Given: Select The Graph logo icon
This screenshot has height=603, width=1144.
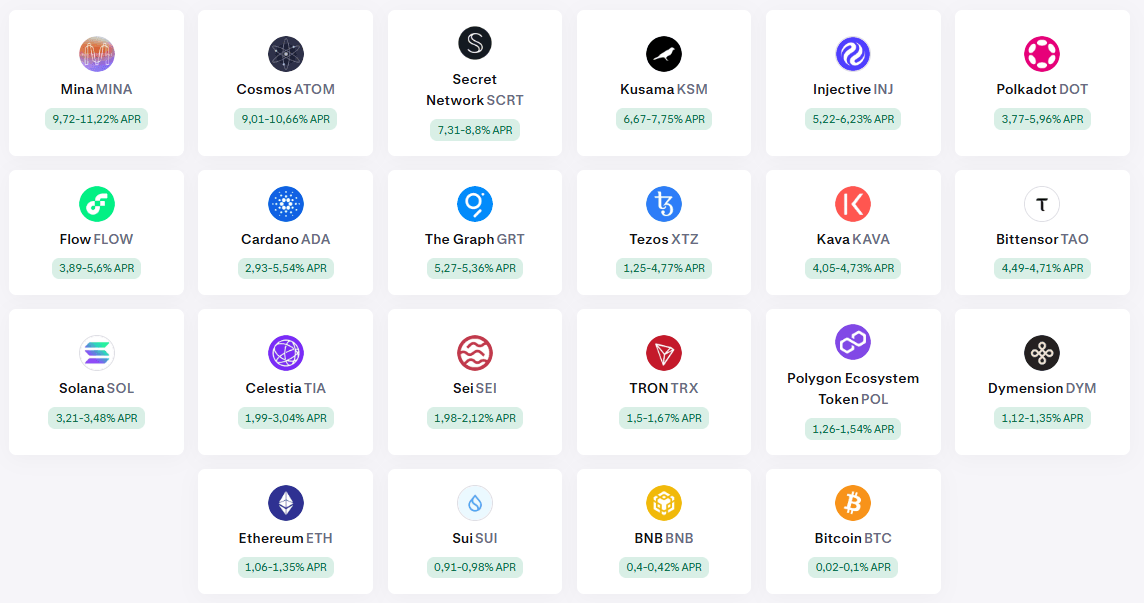Looking at the screenshot, I should point(474,204).
